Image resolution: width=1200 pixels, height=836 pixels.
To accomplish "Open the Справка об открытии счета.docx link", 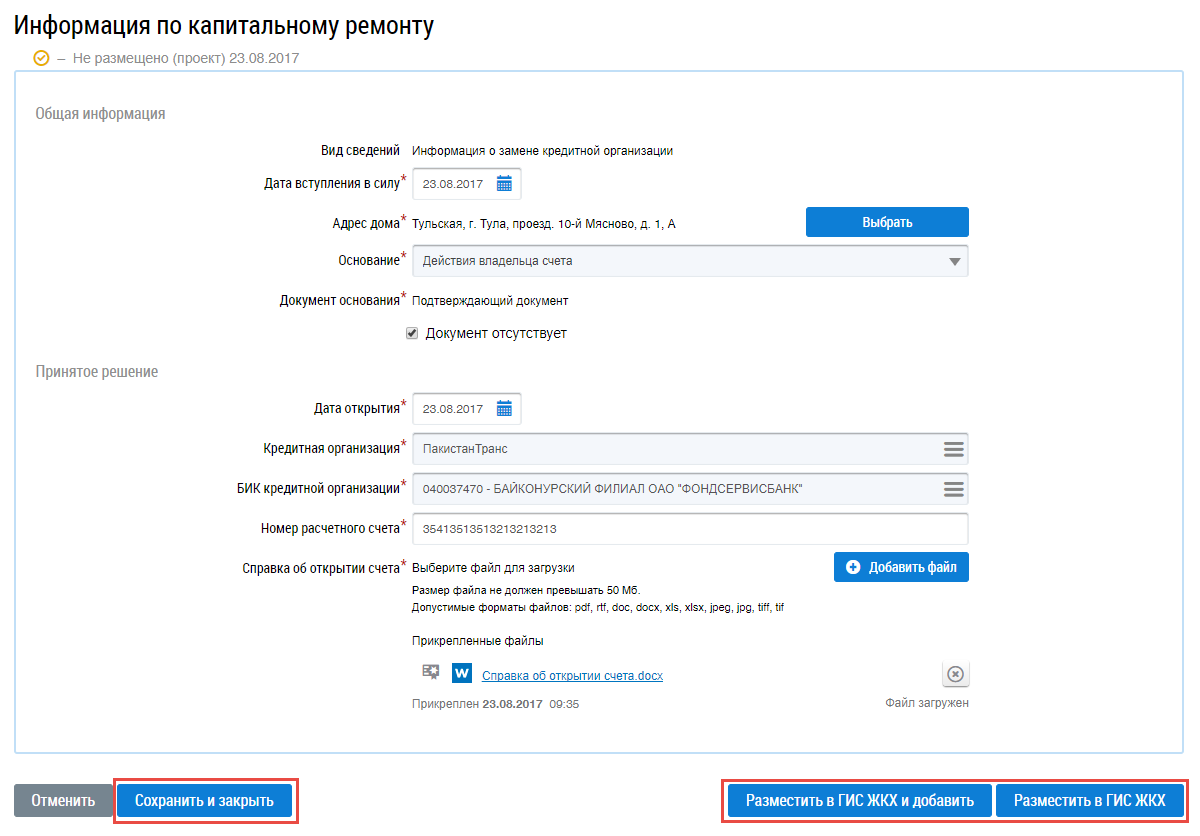I will 572,676.
